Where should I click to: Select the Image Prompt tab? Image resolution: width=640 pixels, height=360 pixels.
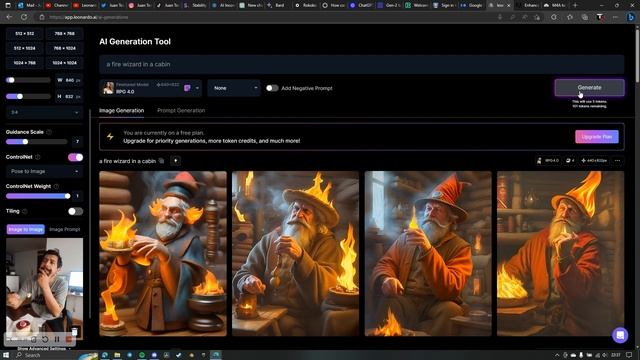(64, 229)
